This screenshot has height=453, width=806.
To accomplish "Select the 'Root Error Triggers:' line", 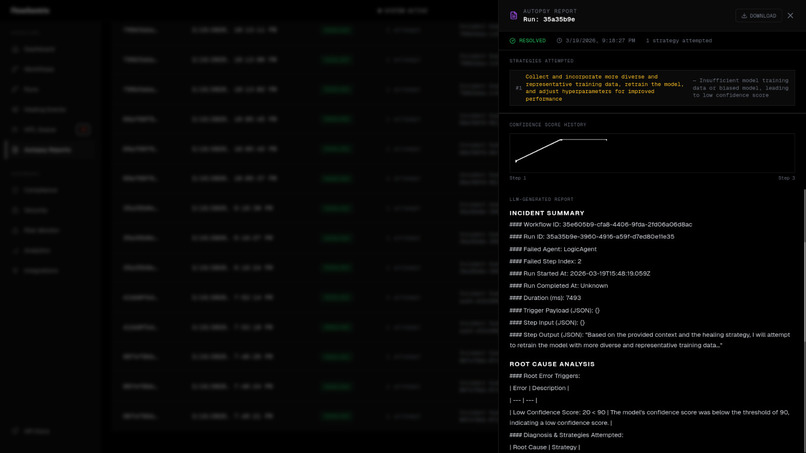I will (545, 376).
